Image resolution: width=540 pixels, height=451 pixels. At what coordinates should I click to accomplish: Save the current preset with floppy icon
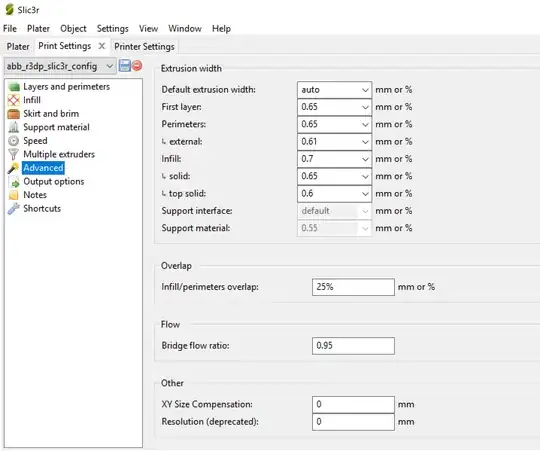(x=125, y=65)
